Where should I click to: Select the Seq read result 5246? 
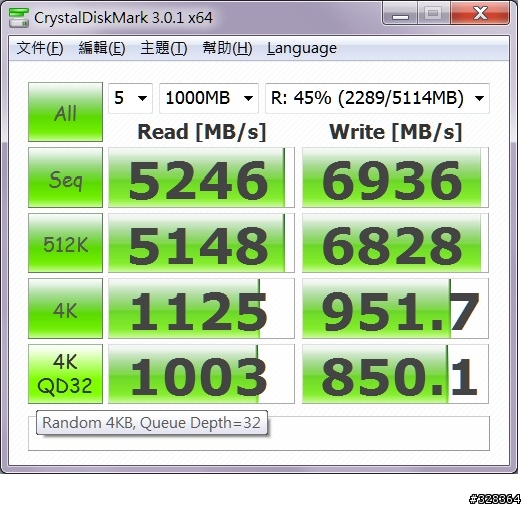click(x=201, y=178)
